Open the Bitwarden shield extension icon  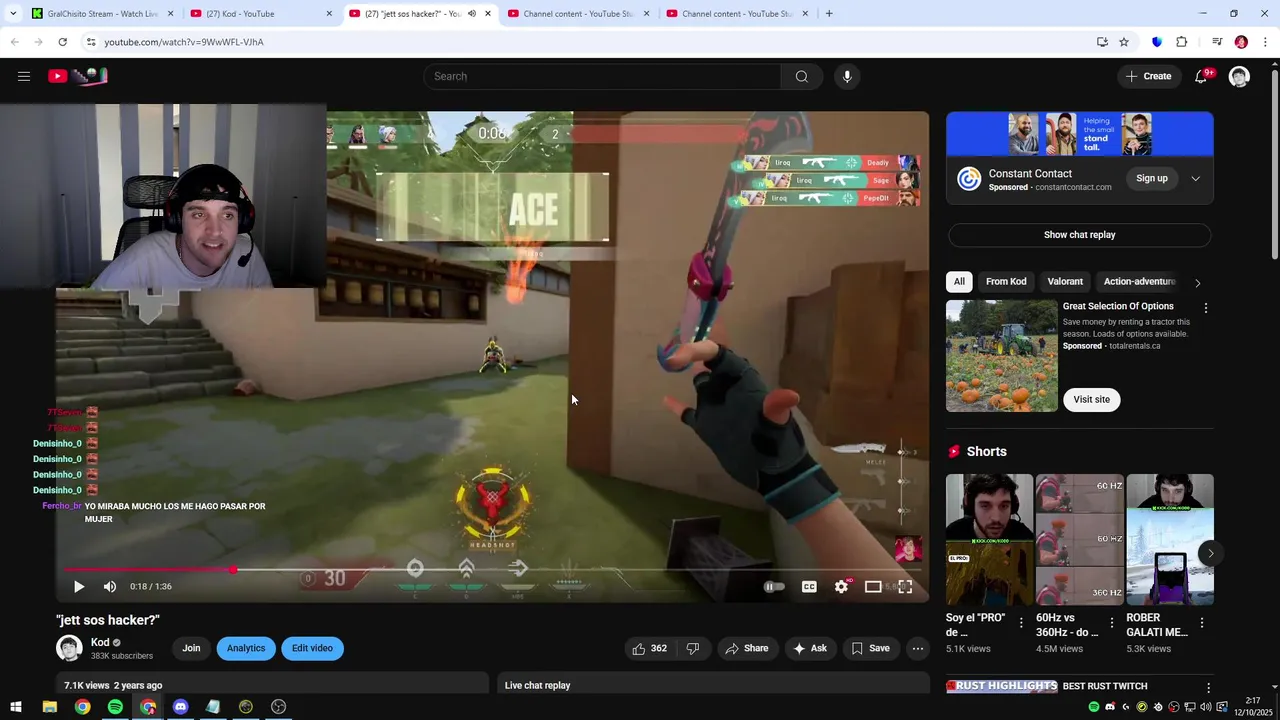click(x=1157, y=42)
